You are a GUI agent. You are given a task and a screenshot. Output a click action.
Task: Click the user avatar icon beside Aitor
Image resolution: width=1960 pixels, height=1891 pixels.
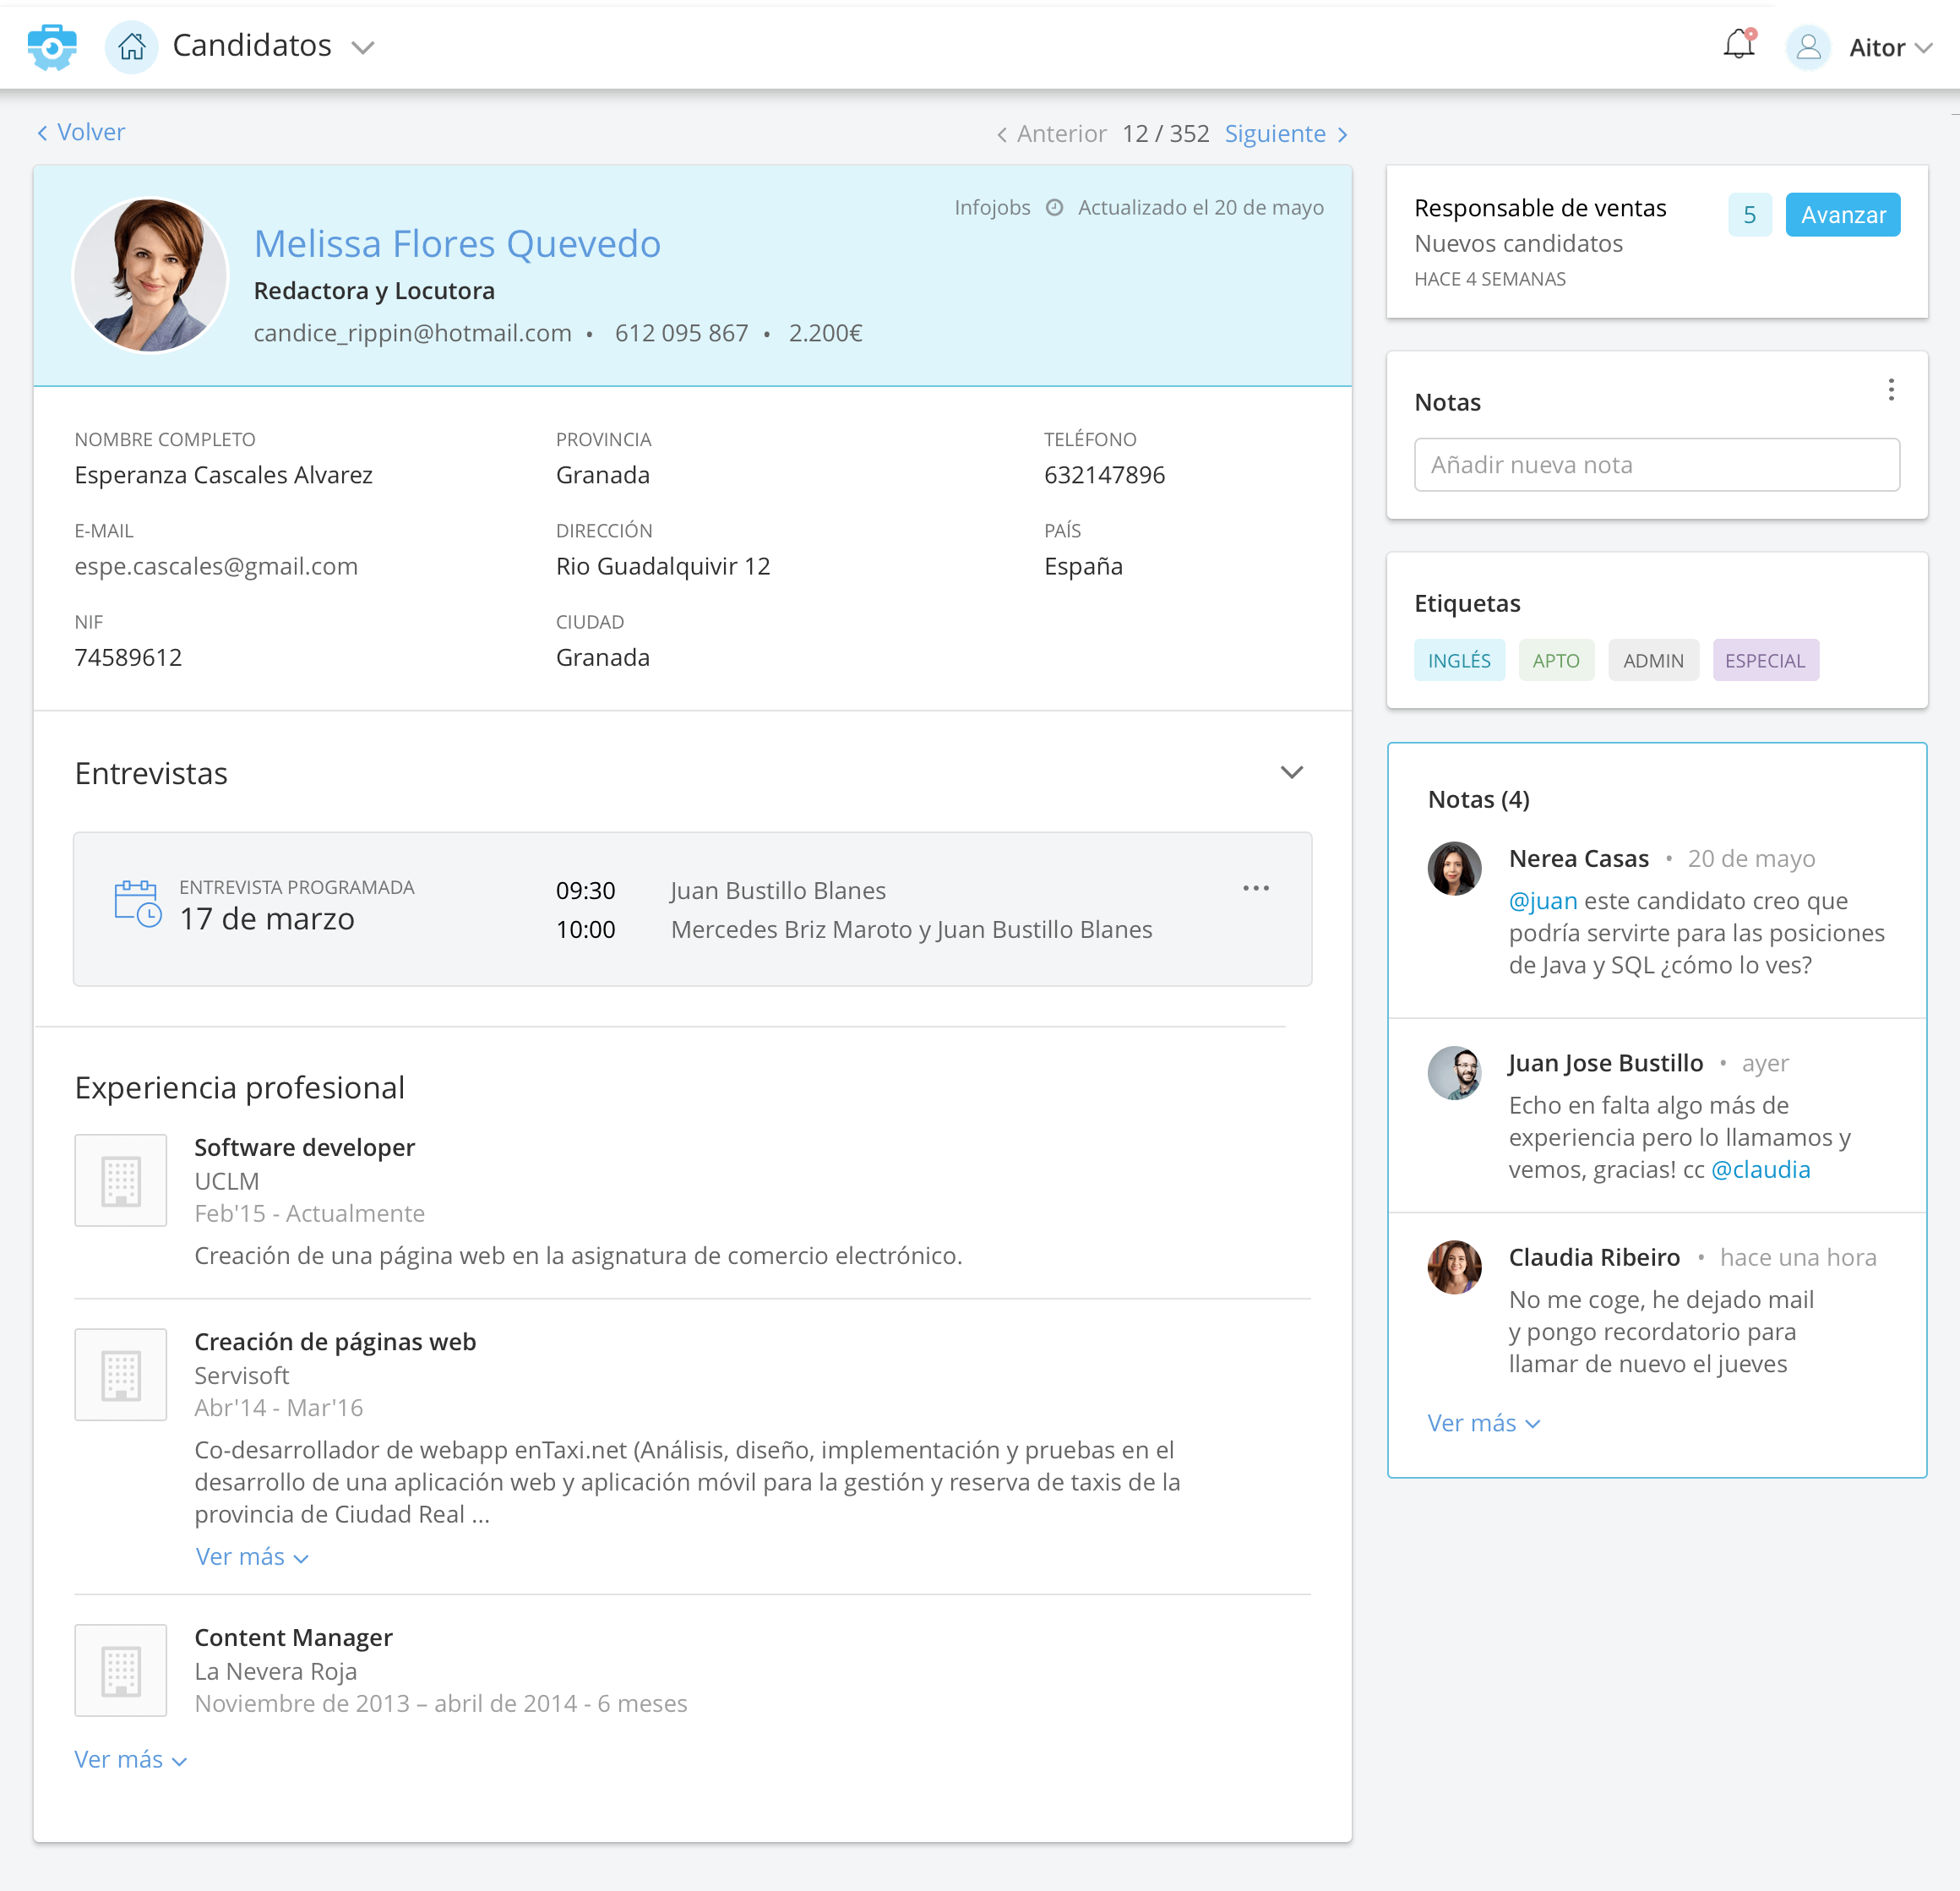click(x=1808, y=47)
